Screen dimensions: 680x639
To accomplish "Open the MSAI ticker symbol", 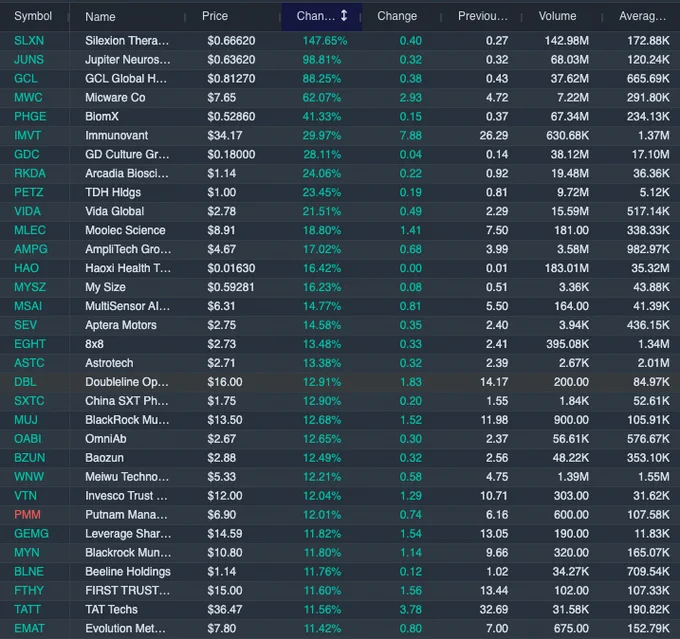I will click(x=28, y=306).
